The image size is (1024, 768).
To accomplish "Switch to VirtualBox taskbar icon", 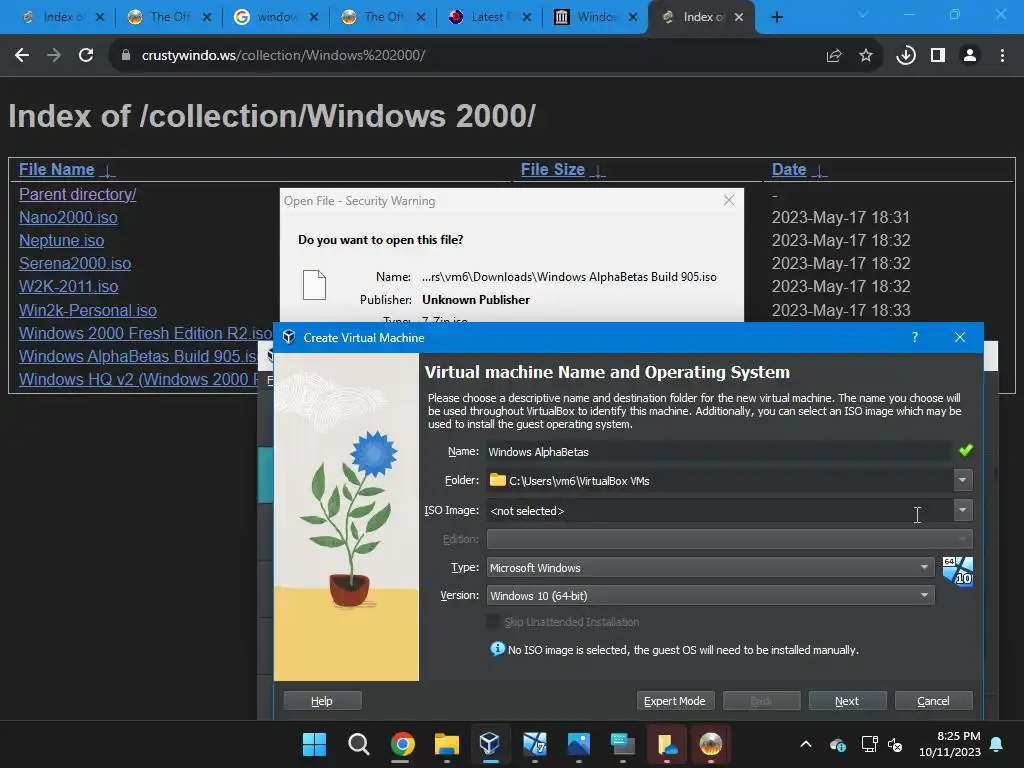I will pos(490,744).
